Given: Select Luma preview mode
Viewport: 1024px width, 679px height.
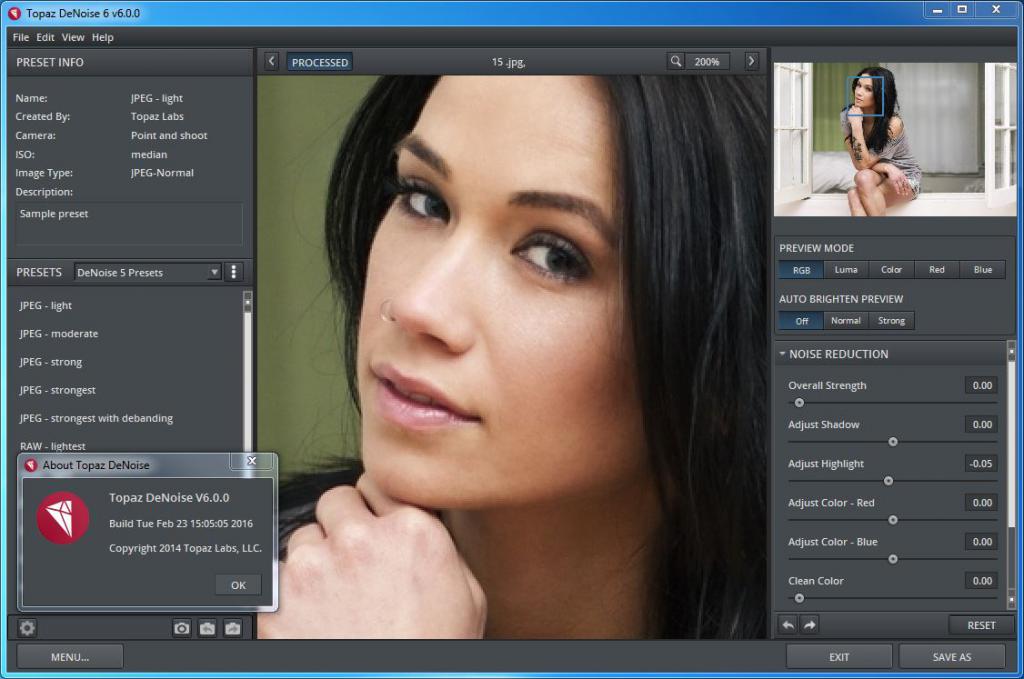Looking at the screenshot, I should (x=846, y=270).
